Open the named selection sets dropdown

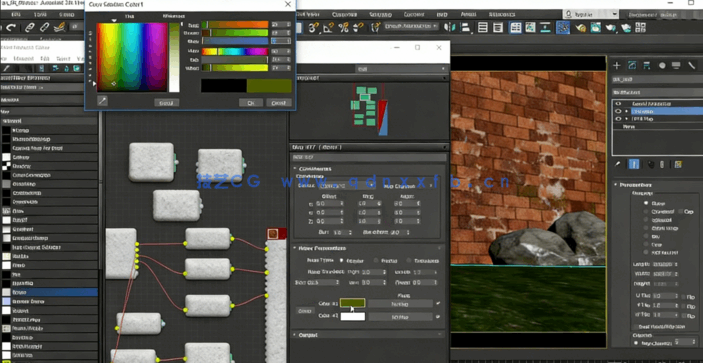click(x=411, y=26)
